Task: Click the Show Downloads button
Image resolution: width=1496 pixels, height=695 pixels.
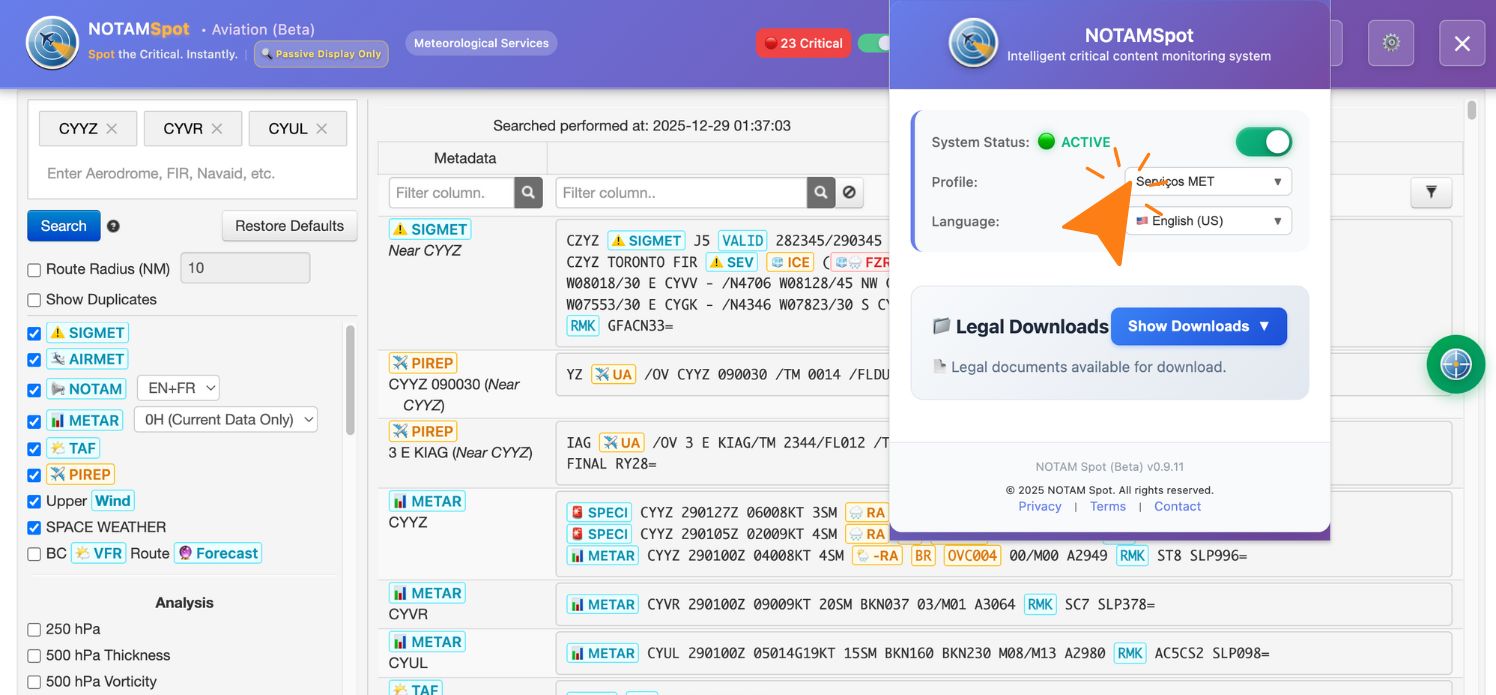Action: pyautogui.click(x=1198, y=326)
